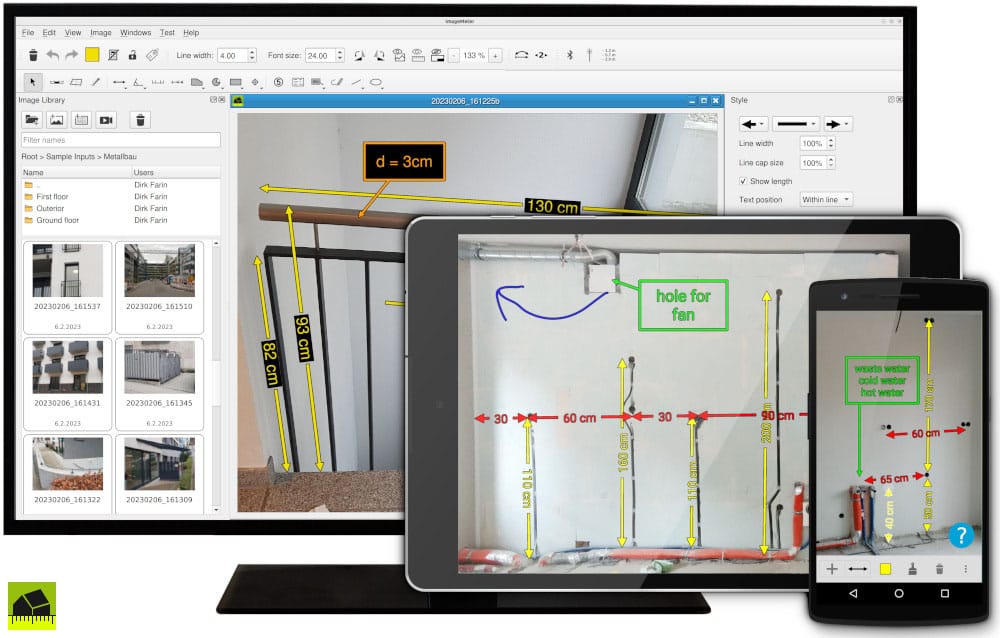Click the yellow color swatch in toolbar
The width and height of the screenshot is (1000, 638).
coord(92,56)
